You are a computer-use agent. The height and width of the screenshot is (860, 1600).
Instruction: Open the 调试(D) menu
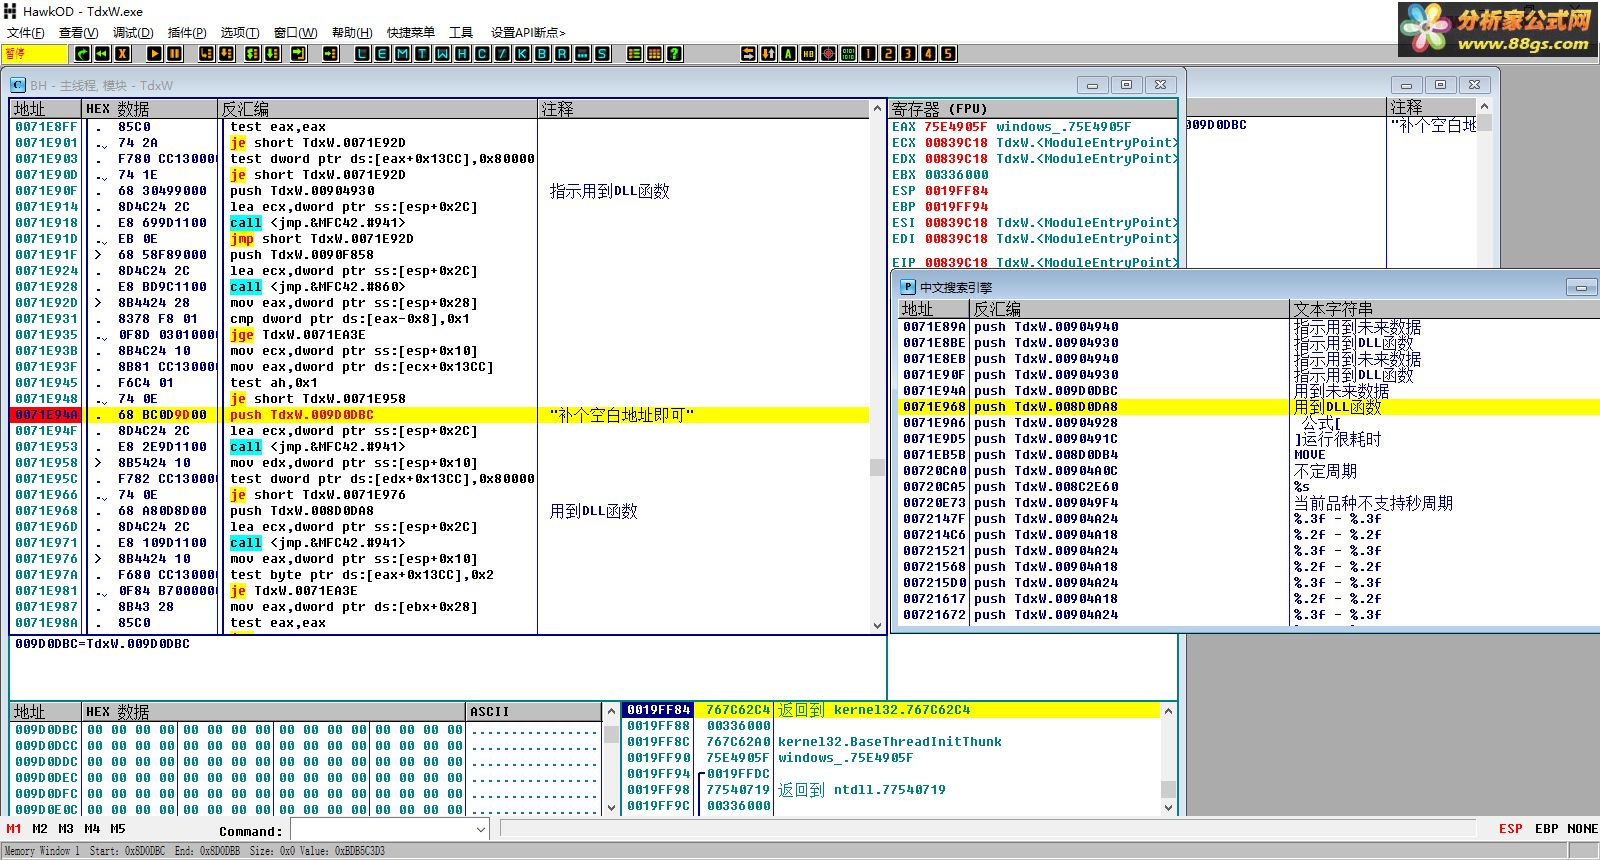[x=133, y=33]
